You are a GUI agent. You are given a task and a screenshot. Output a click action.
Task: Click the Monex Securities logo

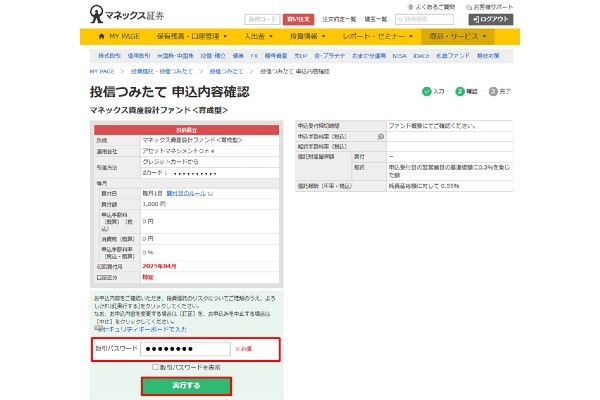tap(127, 15)
